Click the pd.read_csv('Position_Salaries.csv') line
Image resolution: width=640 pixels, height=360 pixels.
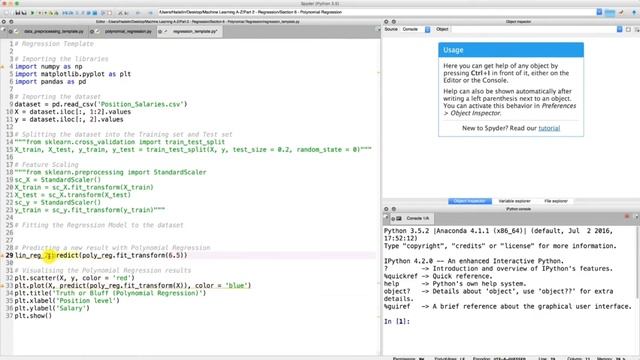point(101,104)
